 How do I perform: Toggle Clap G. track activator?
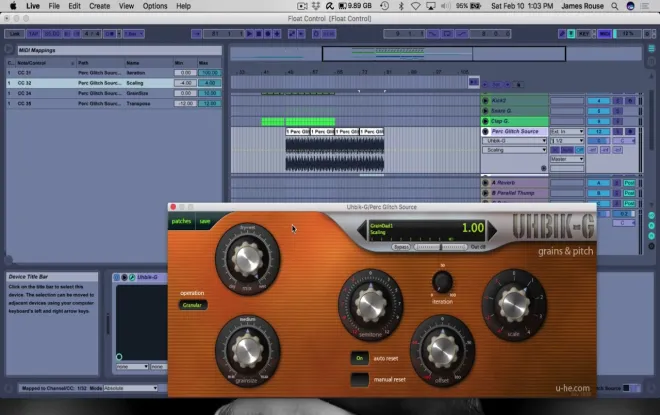(x=599, y=121)
